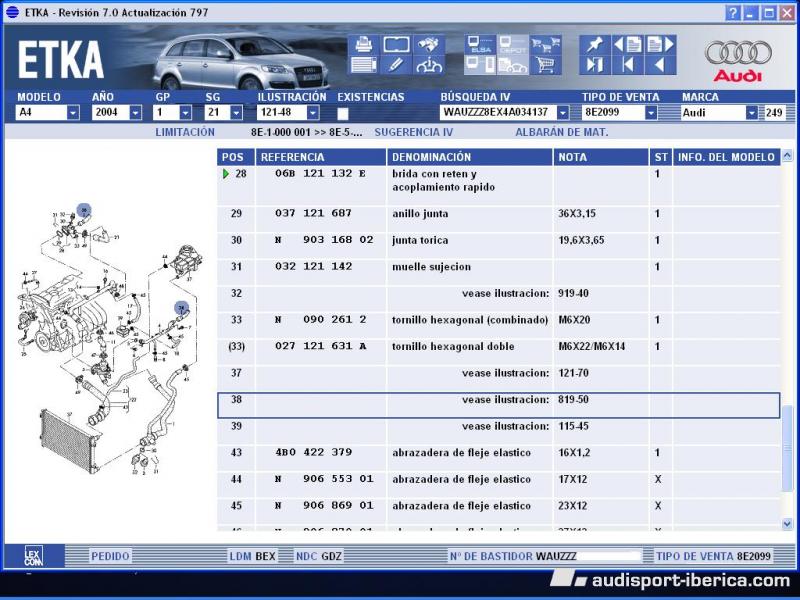
Task: Click the REFERENCIA column header
Action: tap(321, 157)
